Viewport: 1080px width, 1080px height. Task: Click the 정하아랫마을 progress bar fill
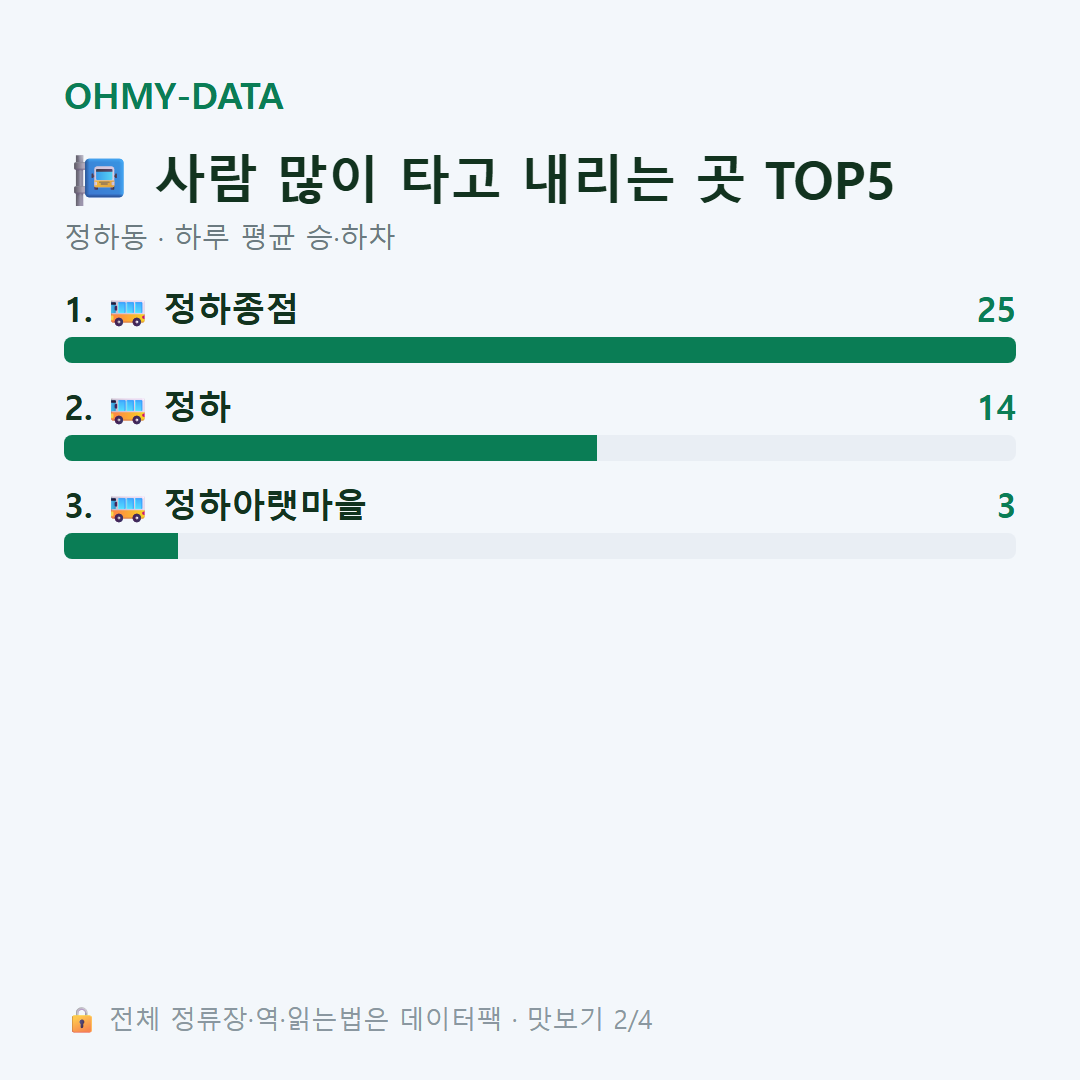[x=121, y=546]
